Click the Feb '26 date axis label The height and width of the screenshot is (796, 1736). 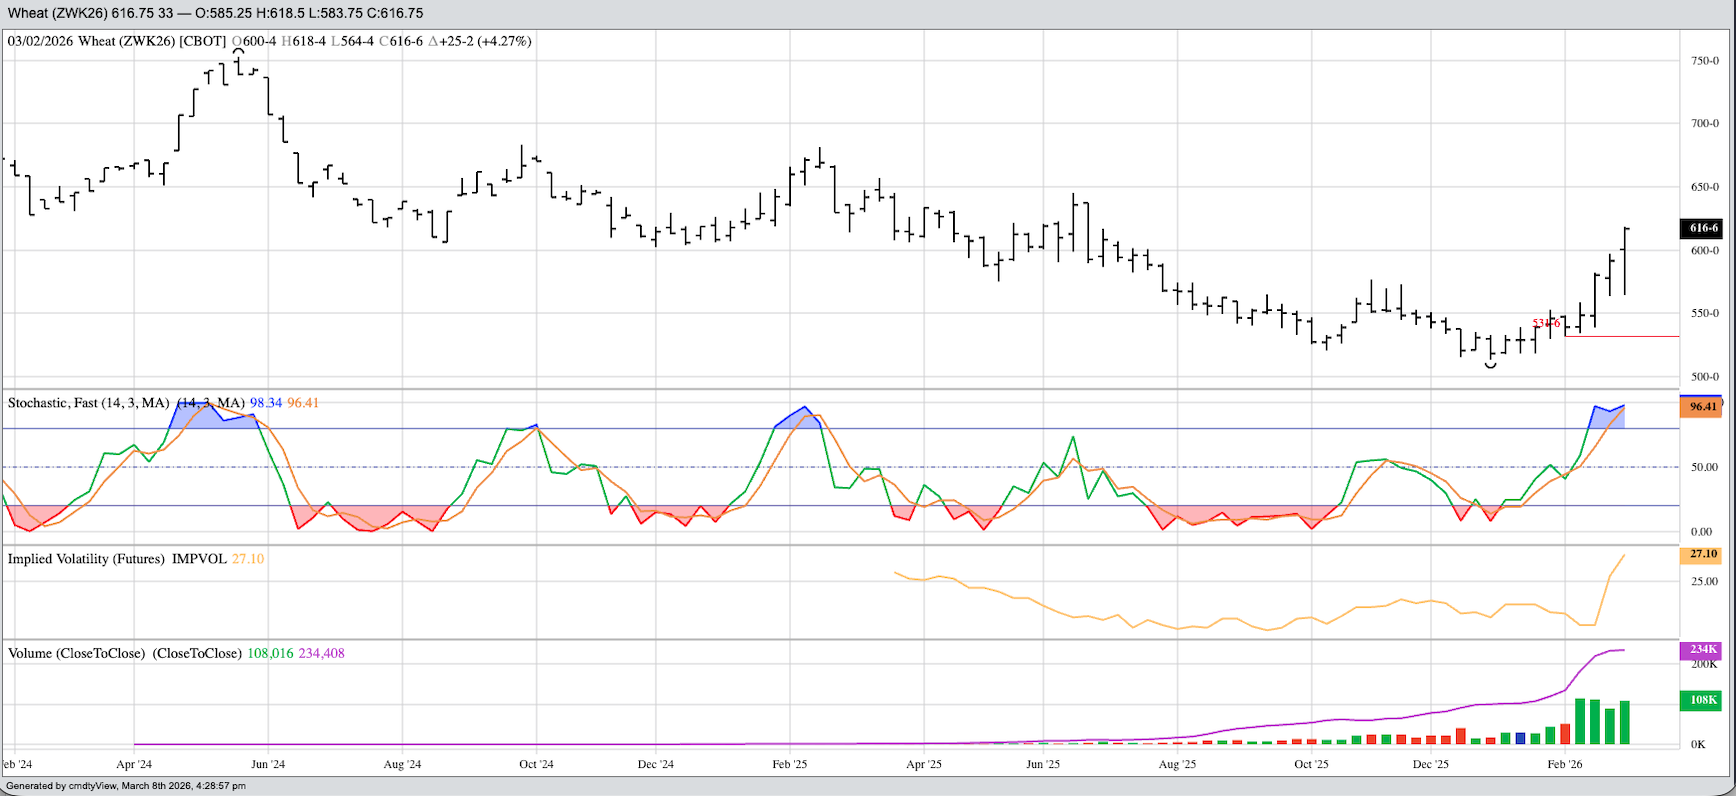1565,764
